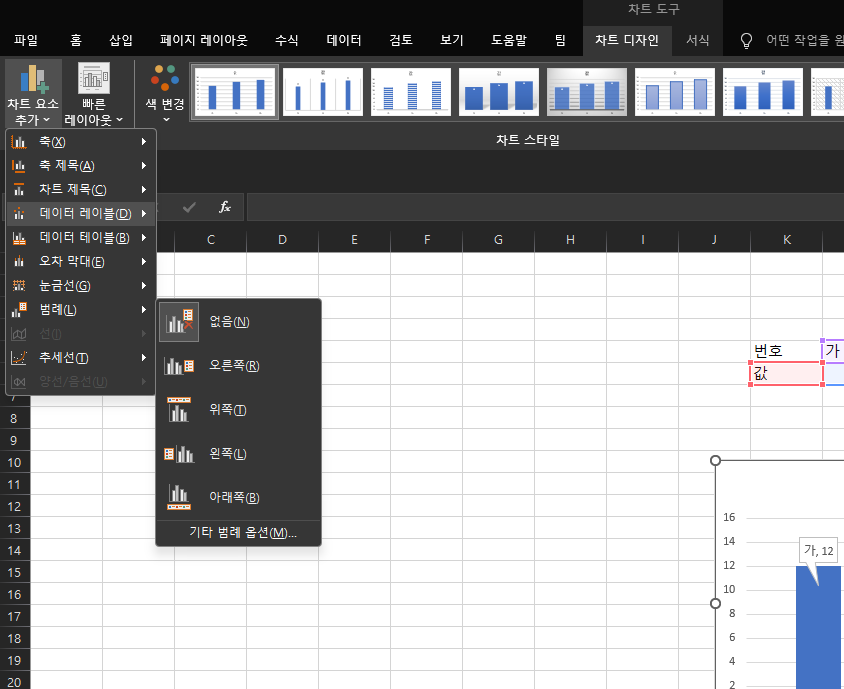Viewport: 844px width, 689px height.
Task: Apply the fifth gray-background chart style
Action: (x=587, y=92)
